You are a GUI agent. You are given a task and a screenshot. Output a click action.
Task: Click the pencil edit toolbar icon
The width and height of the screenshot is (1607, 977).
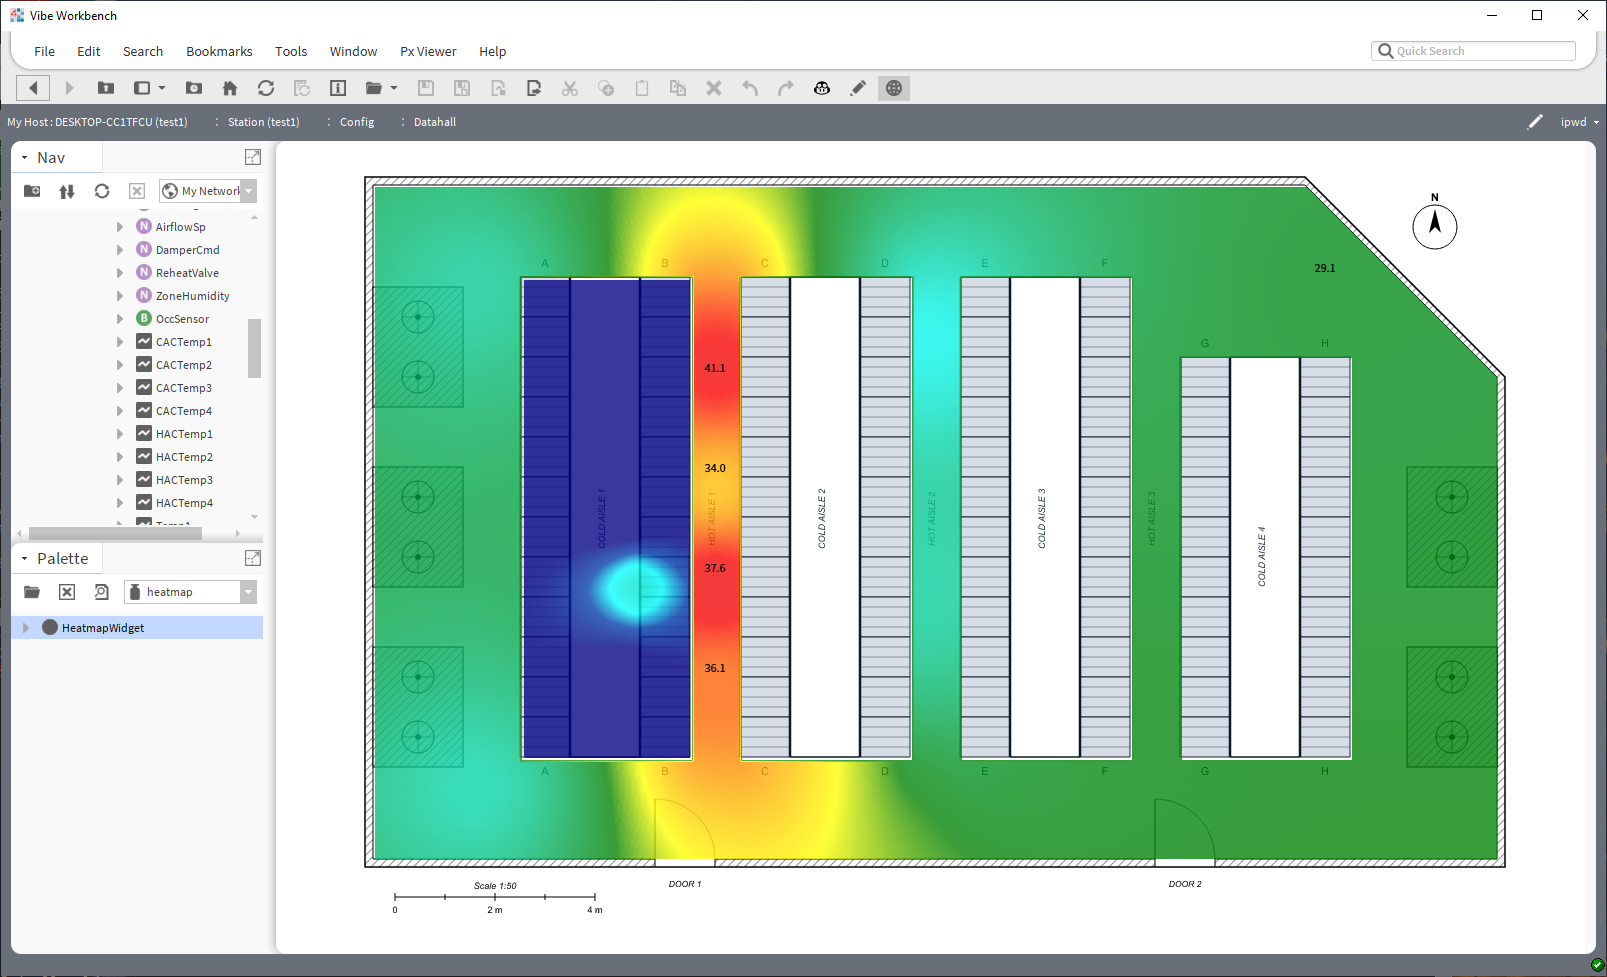tap(858, 88)
